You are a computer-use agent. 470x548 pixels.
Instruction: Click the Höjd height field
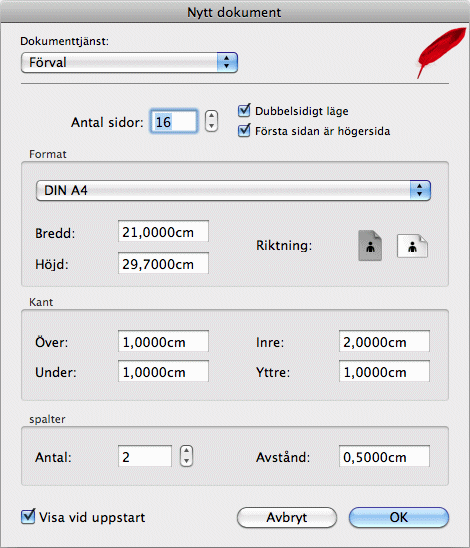tap(163, 263)
